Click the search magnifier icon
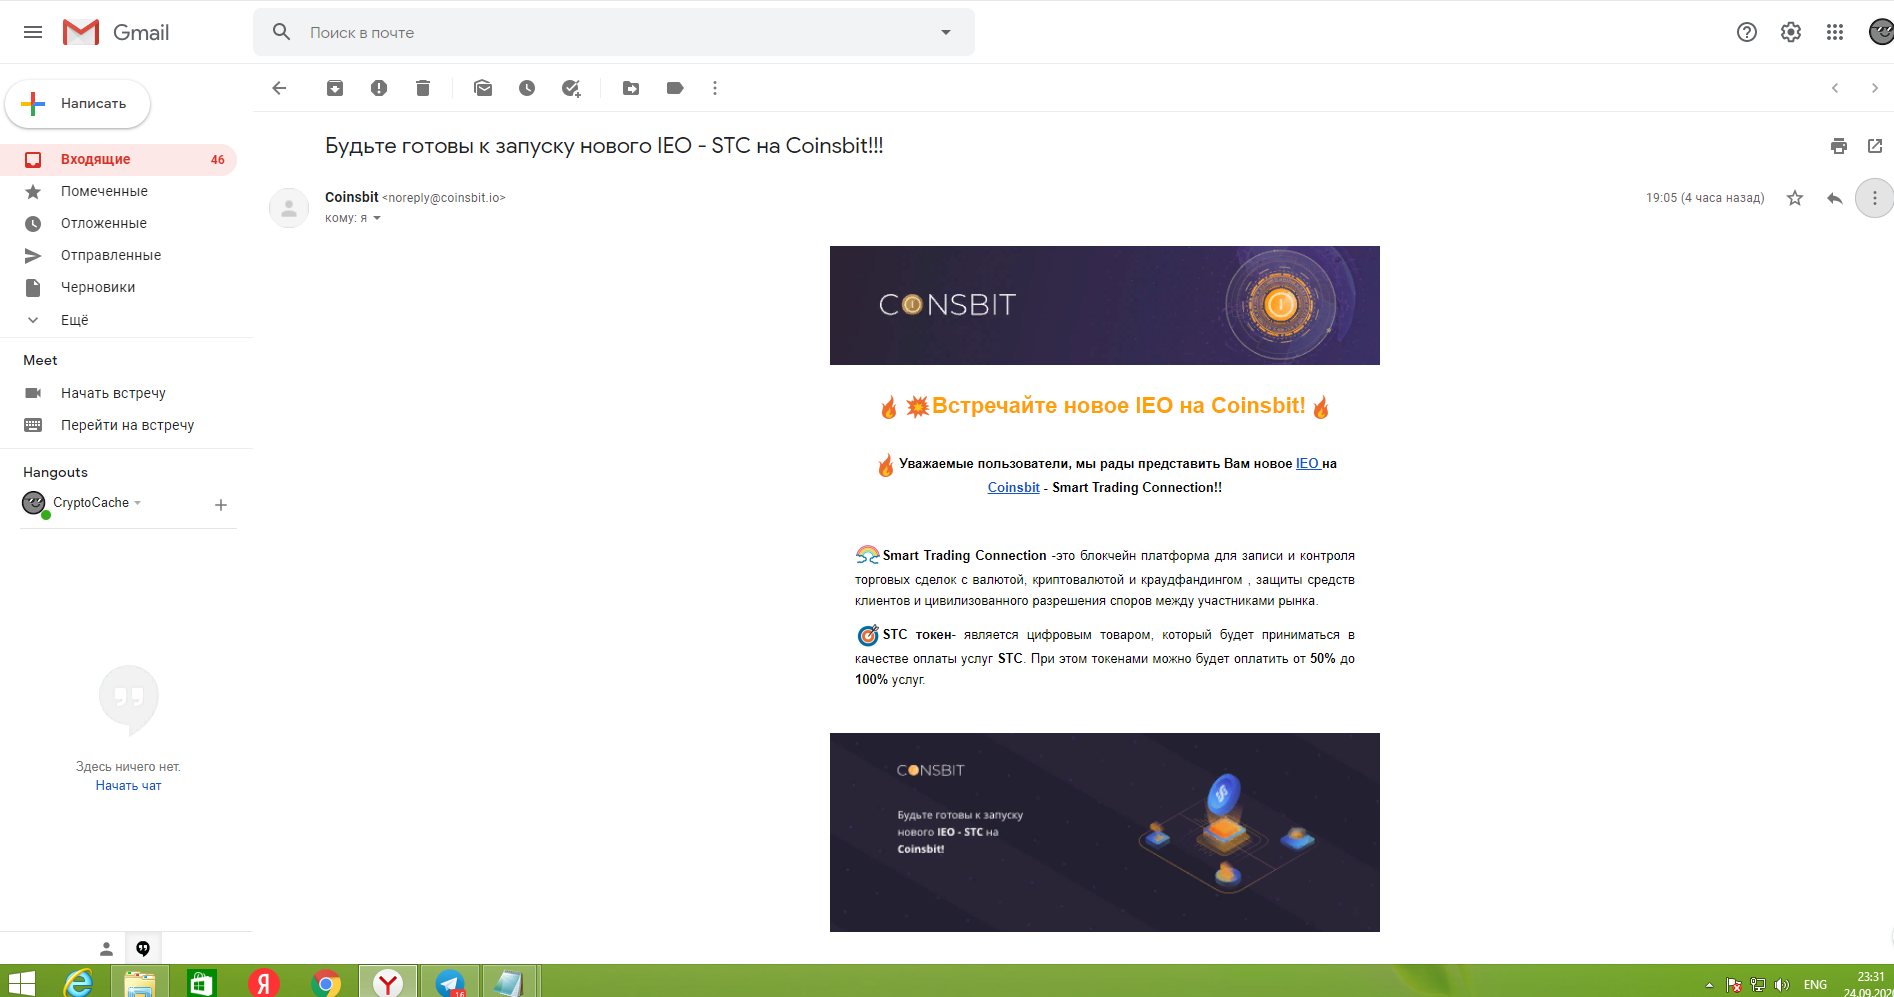Image resolution: width=1894 pixels, height=997 pixels. point(282,32)
